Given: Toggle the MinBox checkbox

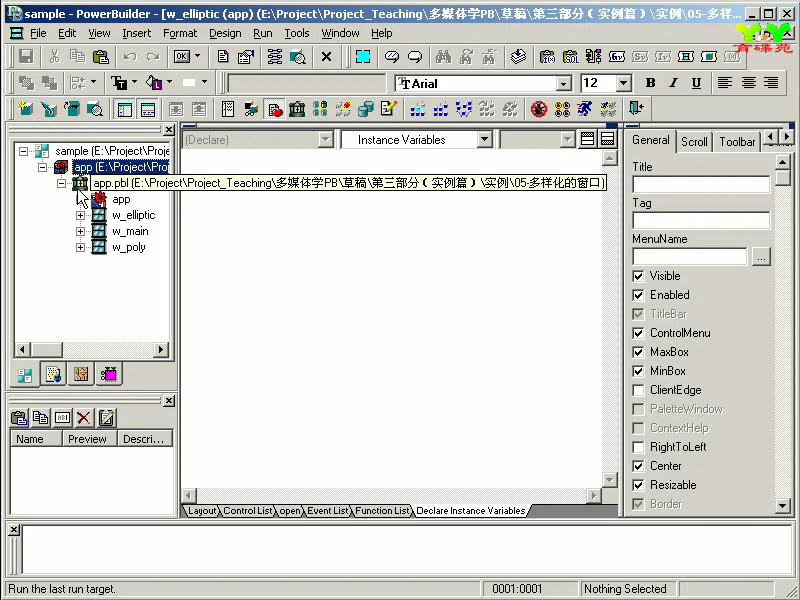Looking at the screenshot, I should tap(638, 371).
